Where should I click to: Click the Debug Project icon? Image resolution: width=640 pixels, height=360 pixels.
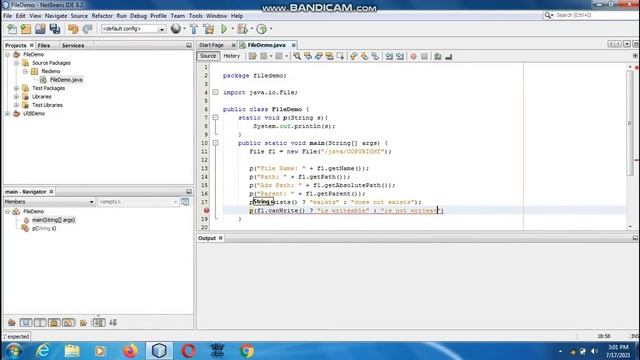tap(242, 29)
